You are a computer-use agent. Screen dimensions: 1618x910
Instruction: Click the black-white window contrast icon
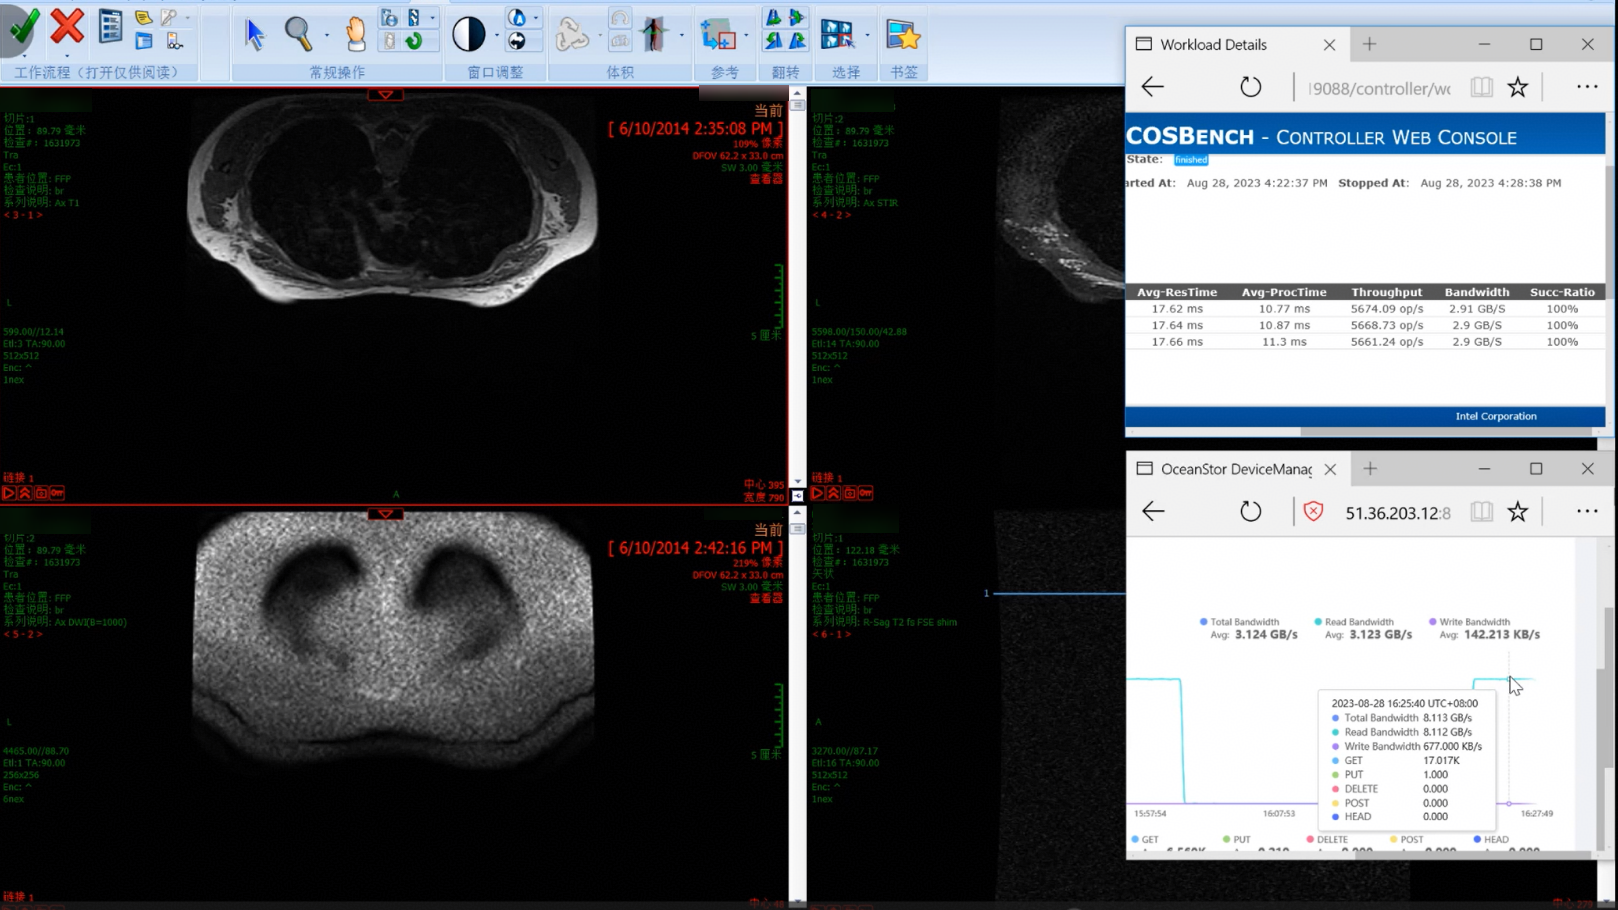click(x=468, y=34)
